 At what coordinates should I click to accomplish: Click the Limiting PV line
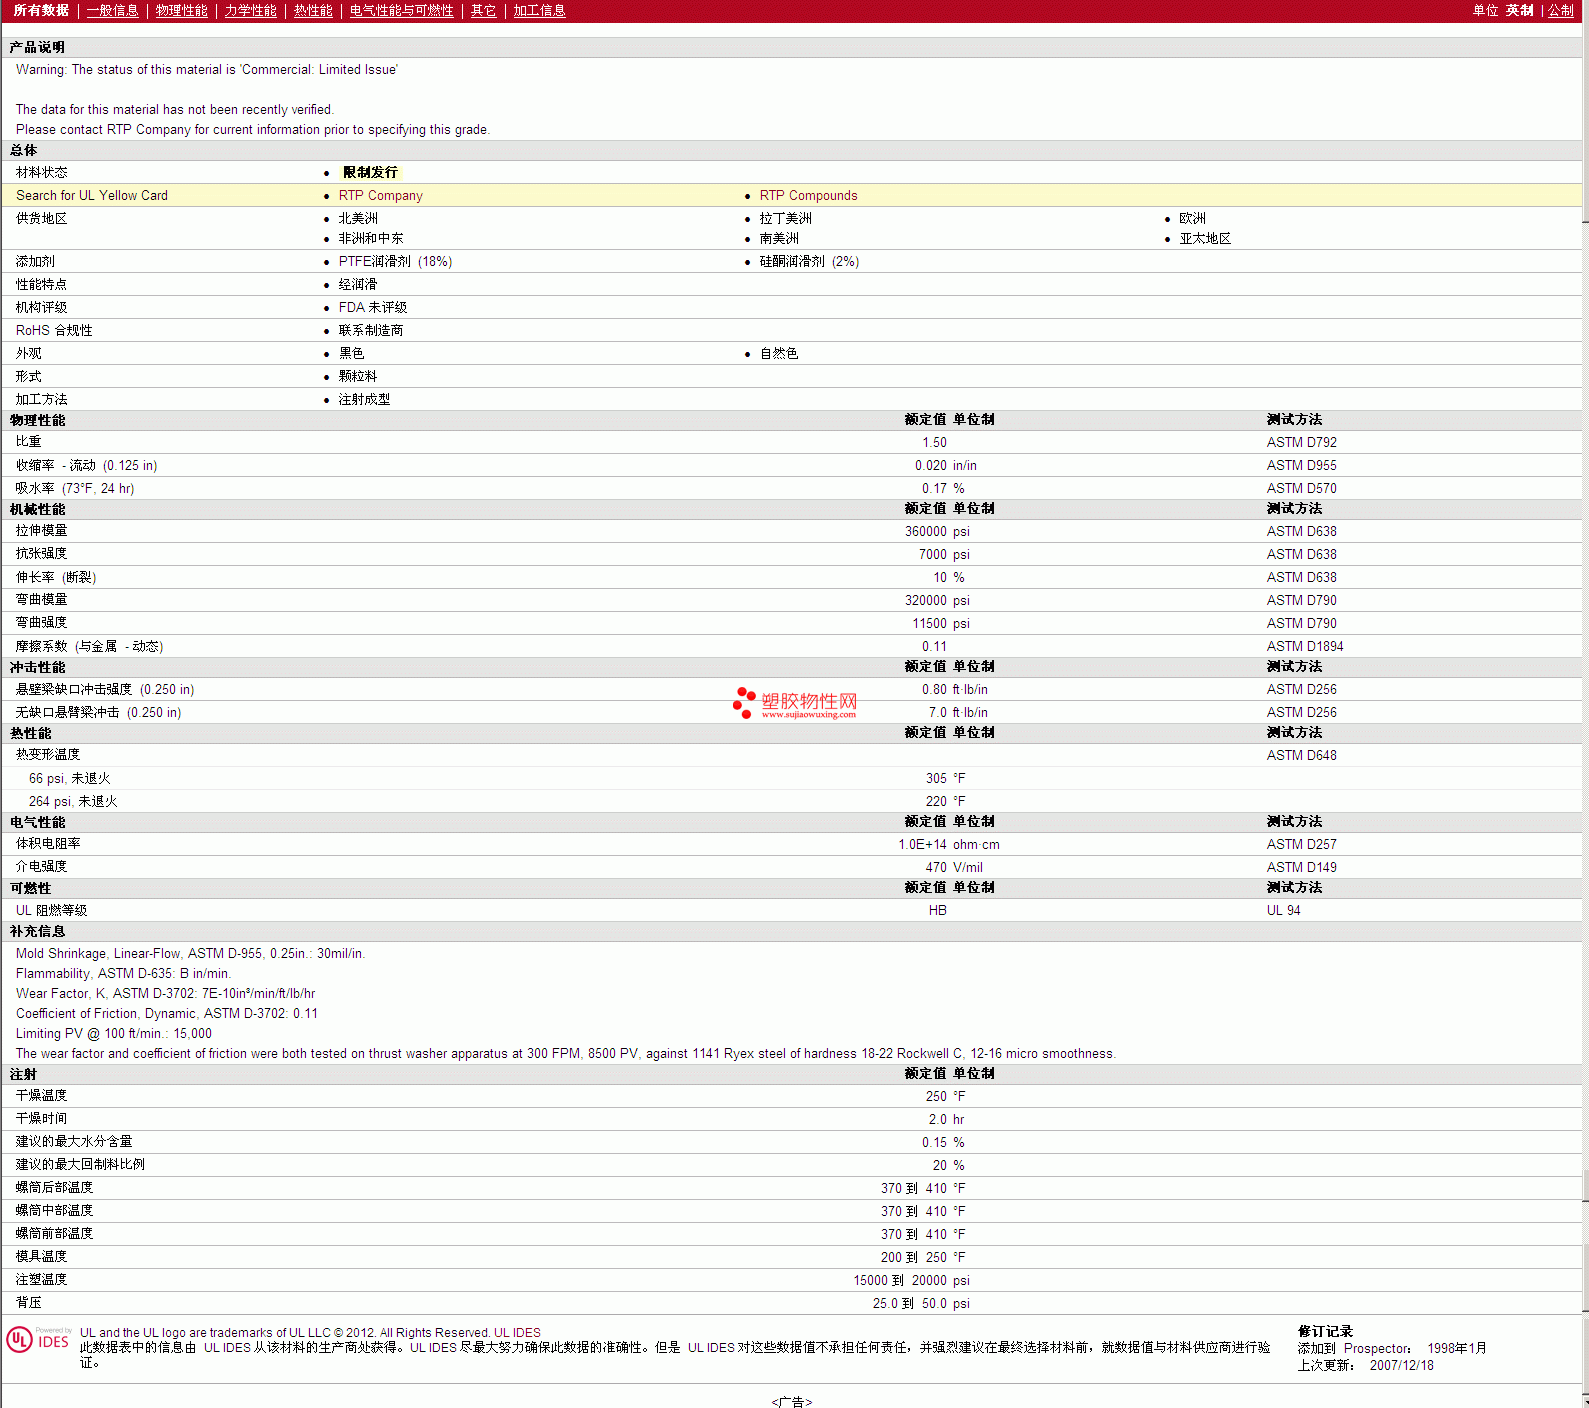tap(114, 1034)
